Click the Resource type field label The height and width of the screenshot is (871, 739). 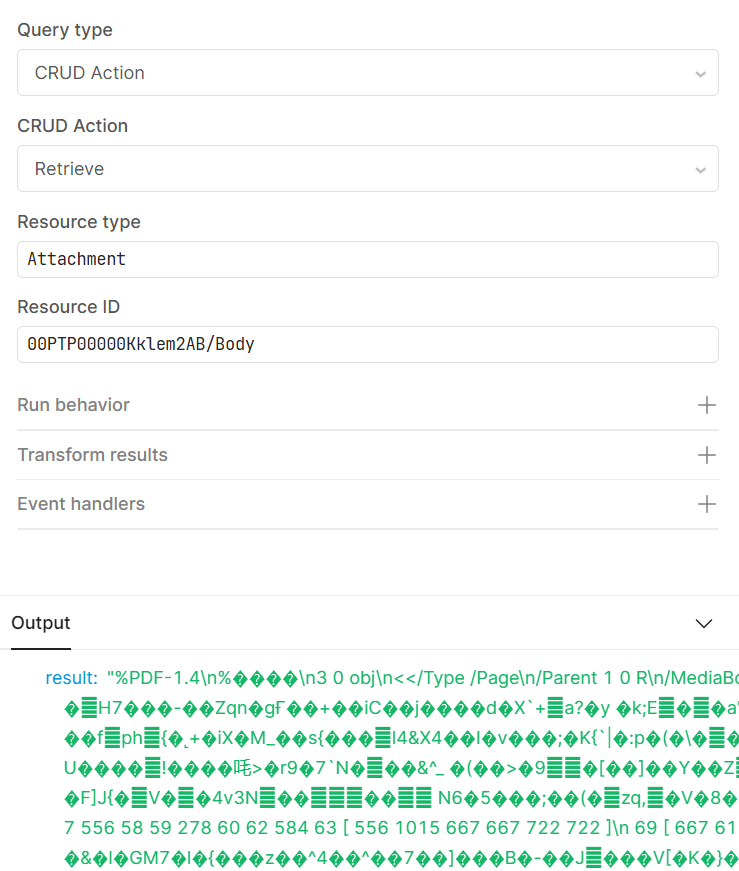79,222
